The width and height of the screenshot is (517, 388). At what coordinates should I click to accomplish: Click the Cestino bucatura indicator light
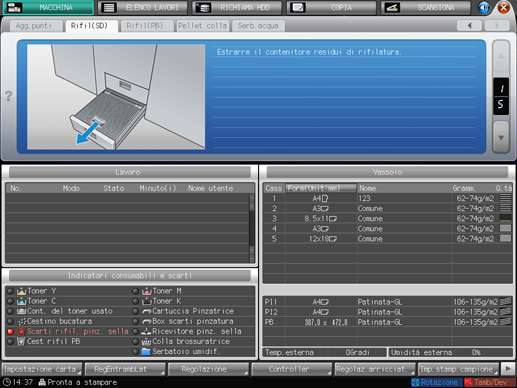point(10,321)
